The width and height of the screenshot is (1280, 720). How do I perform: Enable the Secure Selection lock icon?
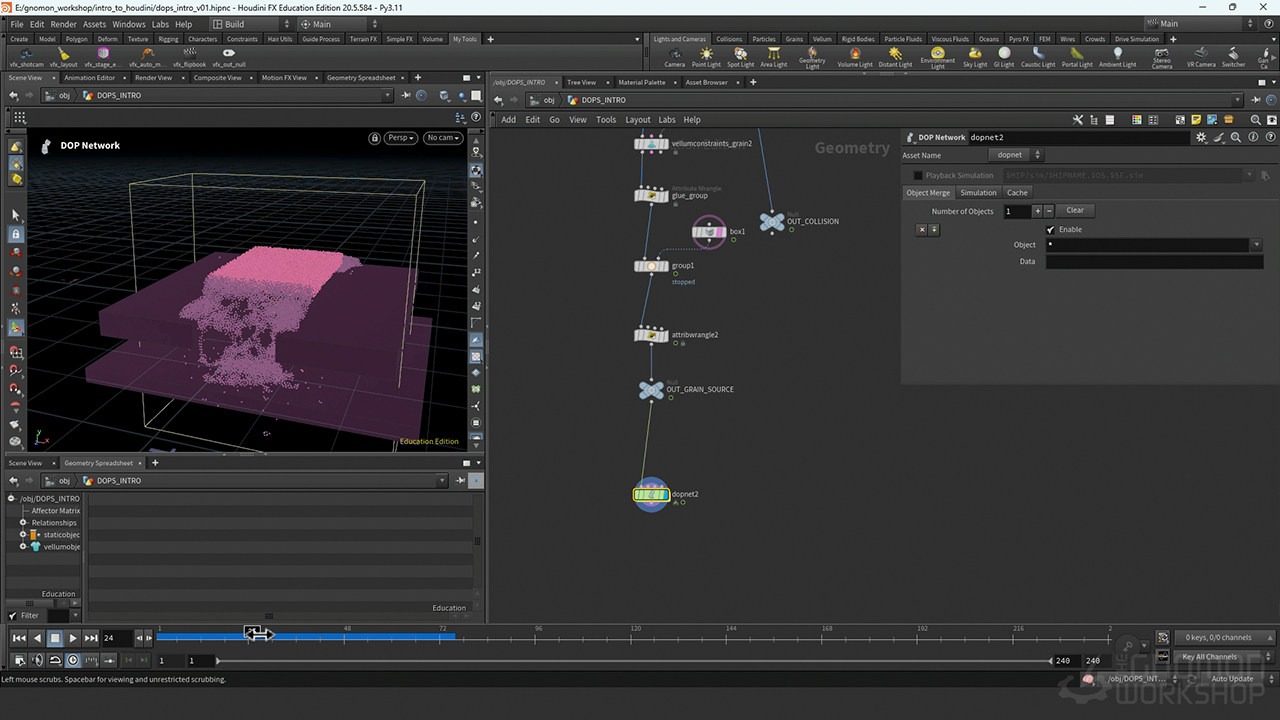[14, 233]
